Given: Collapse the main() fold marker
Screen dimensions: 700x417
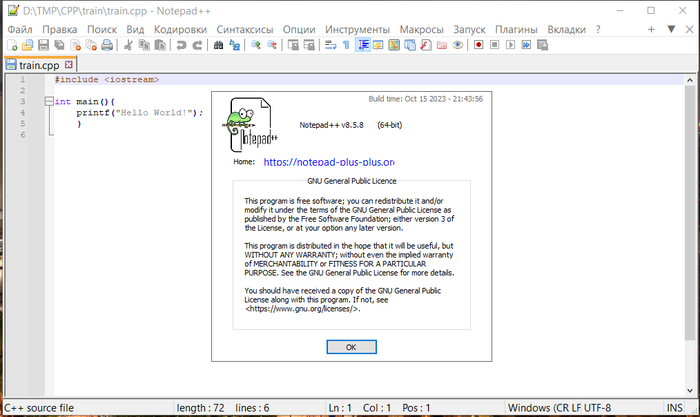Looking at the screenshot, I should [47, 102].
